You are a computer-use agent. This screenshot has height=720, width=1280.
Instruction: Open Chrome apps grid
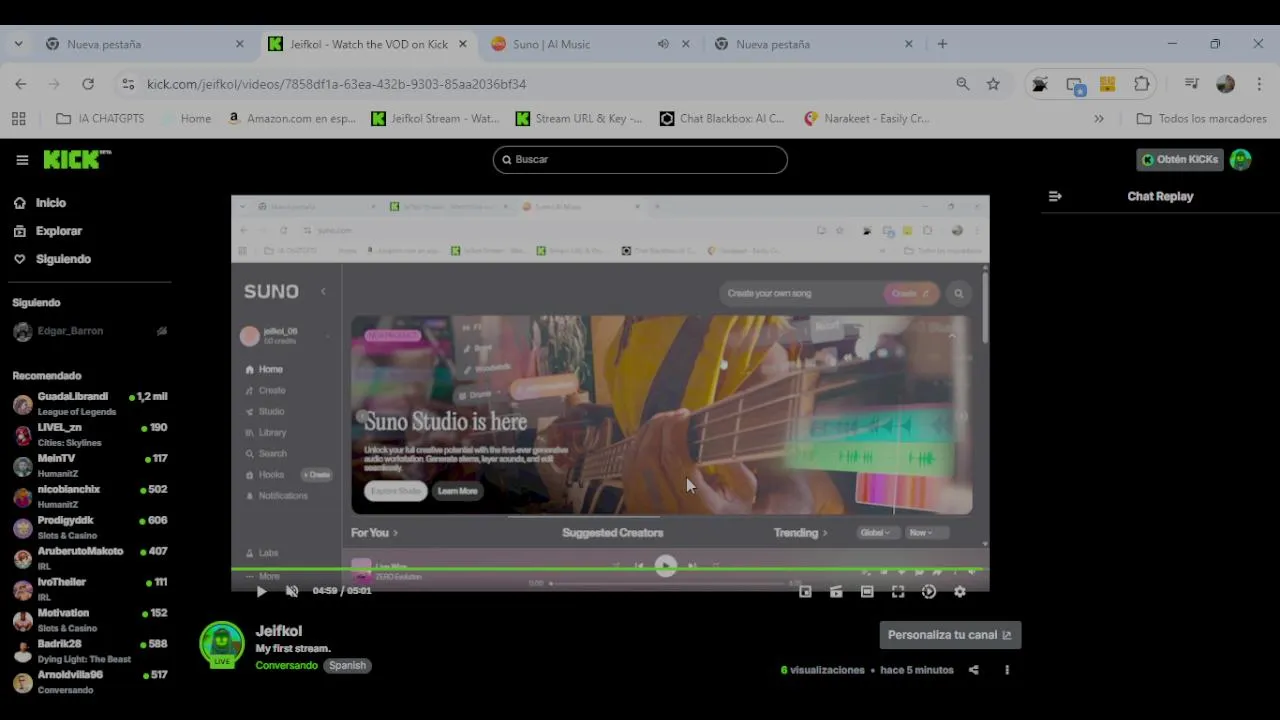[19, 119]
